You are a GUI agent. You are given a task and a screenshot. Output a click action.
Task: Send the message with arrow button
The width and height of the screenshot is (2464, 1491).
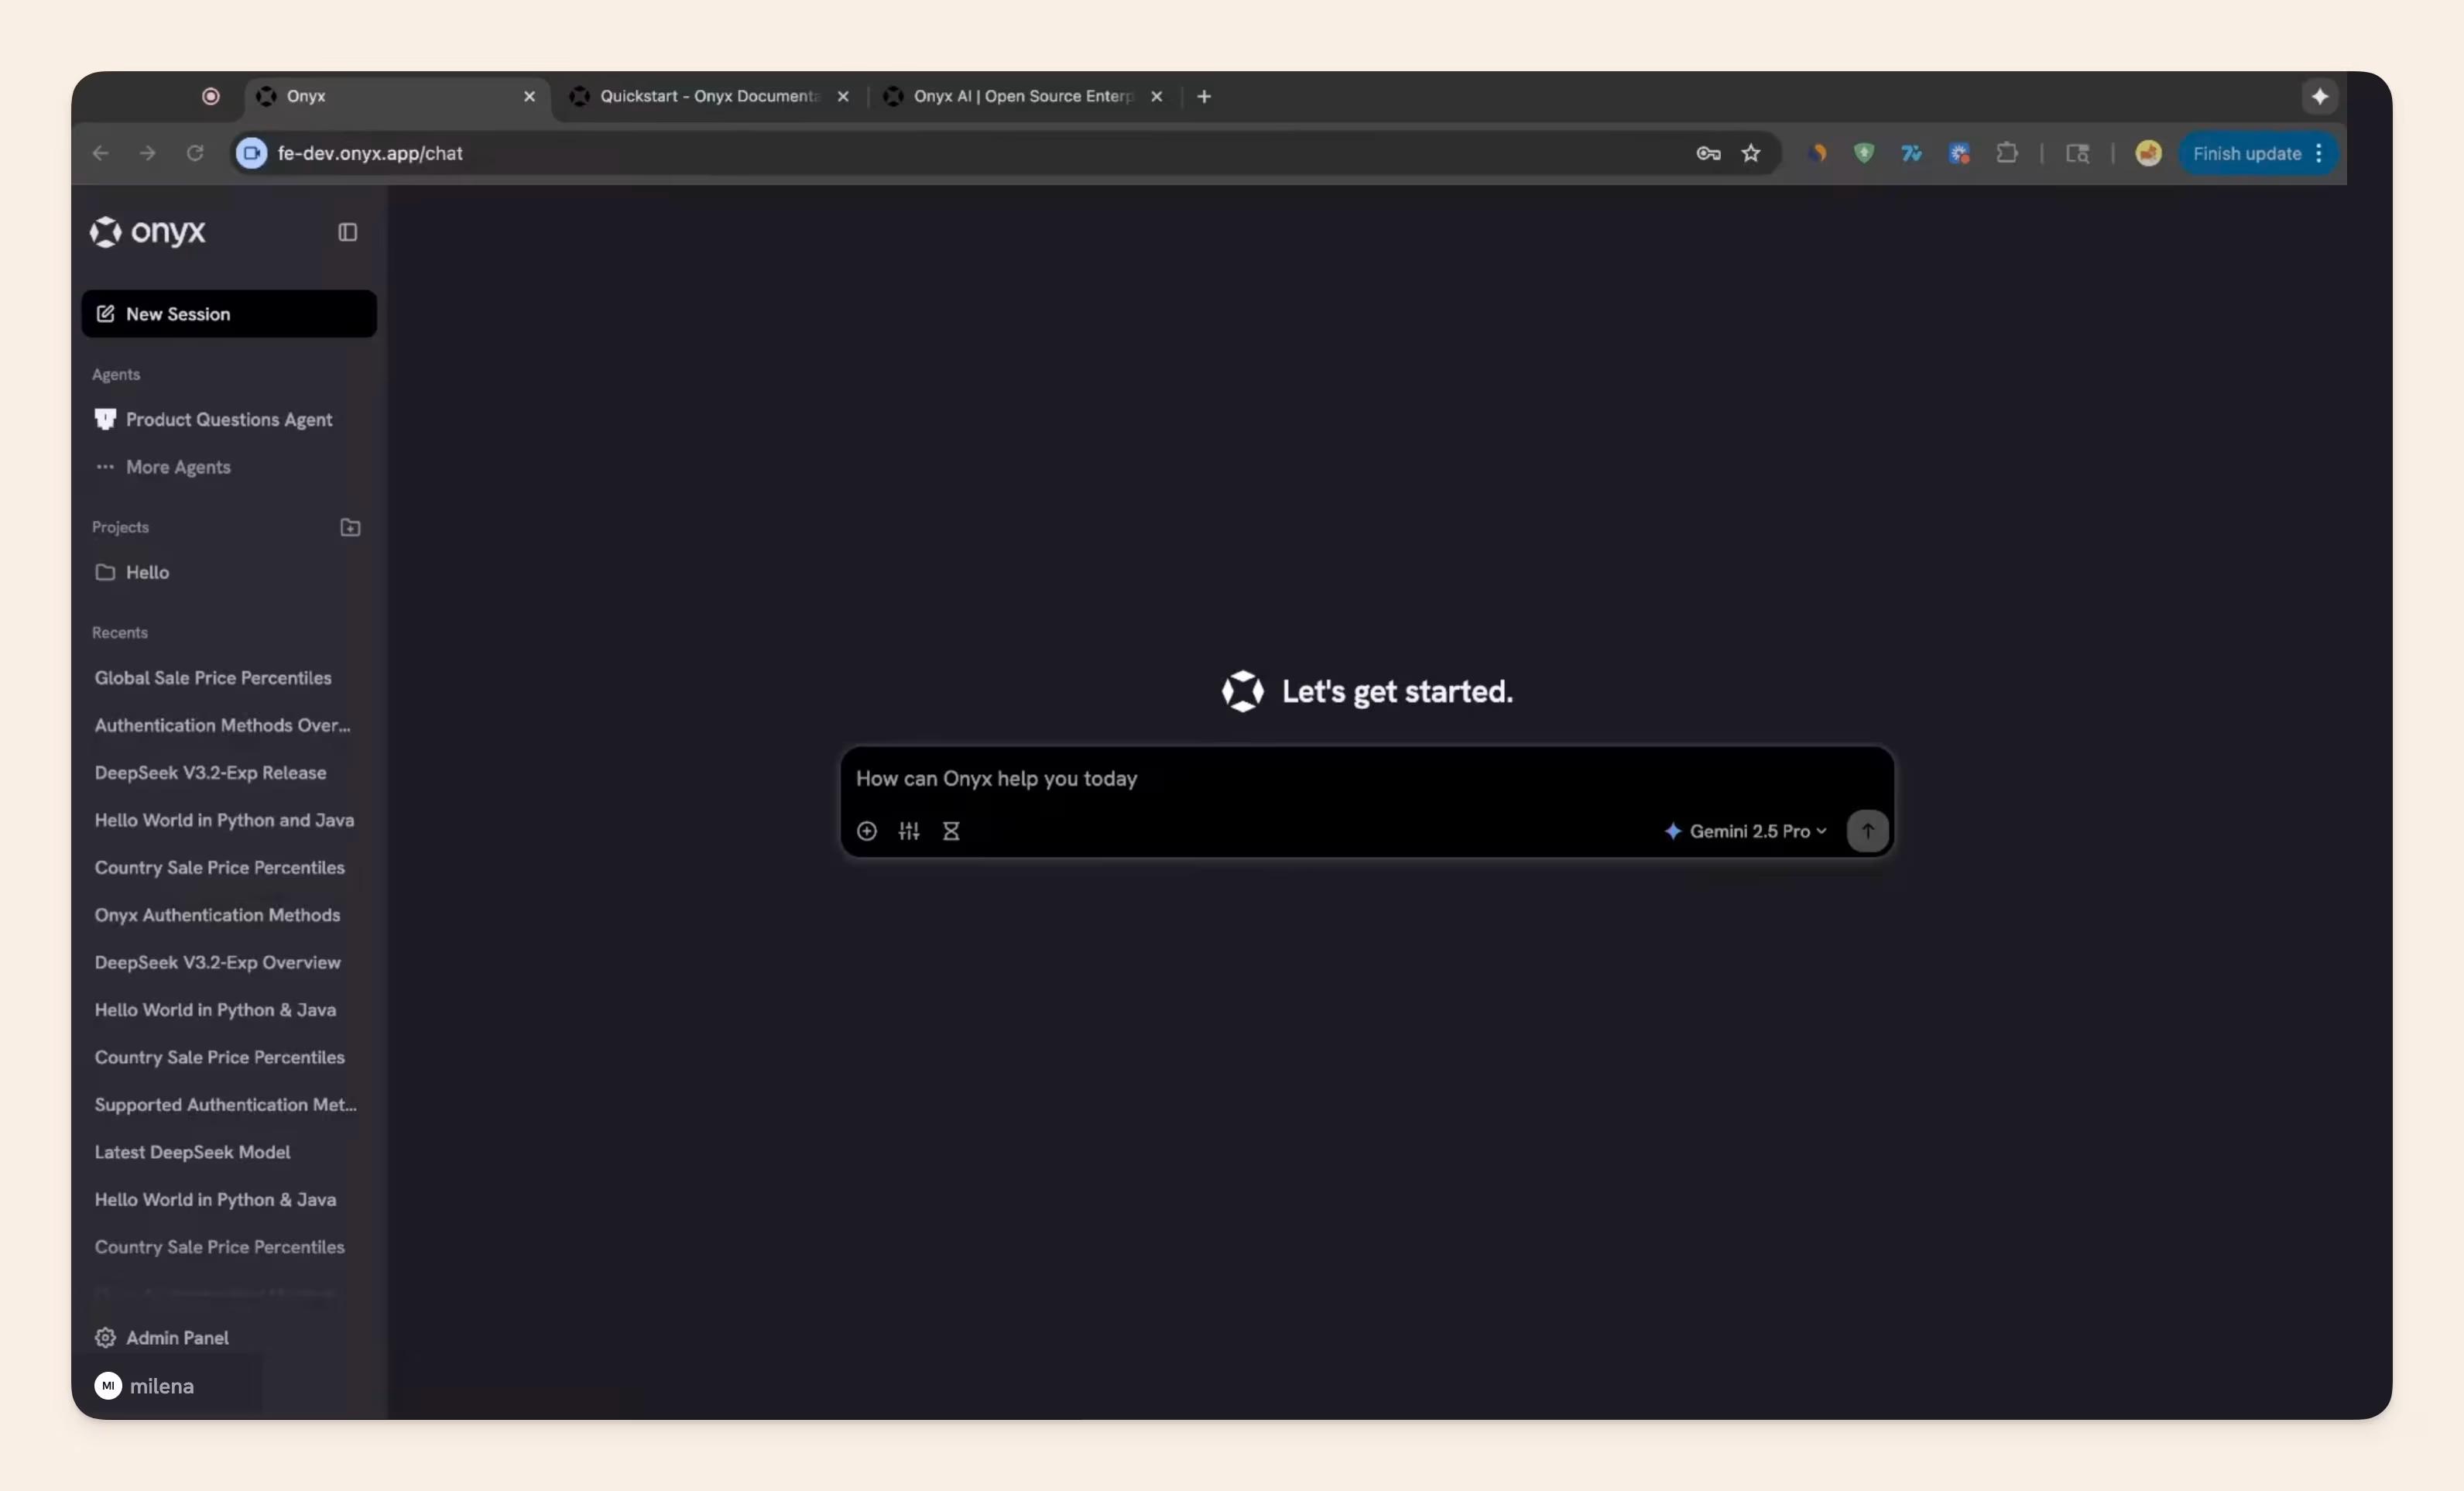(1867, 831)
